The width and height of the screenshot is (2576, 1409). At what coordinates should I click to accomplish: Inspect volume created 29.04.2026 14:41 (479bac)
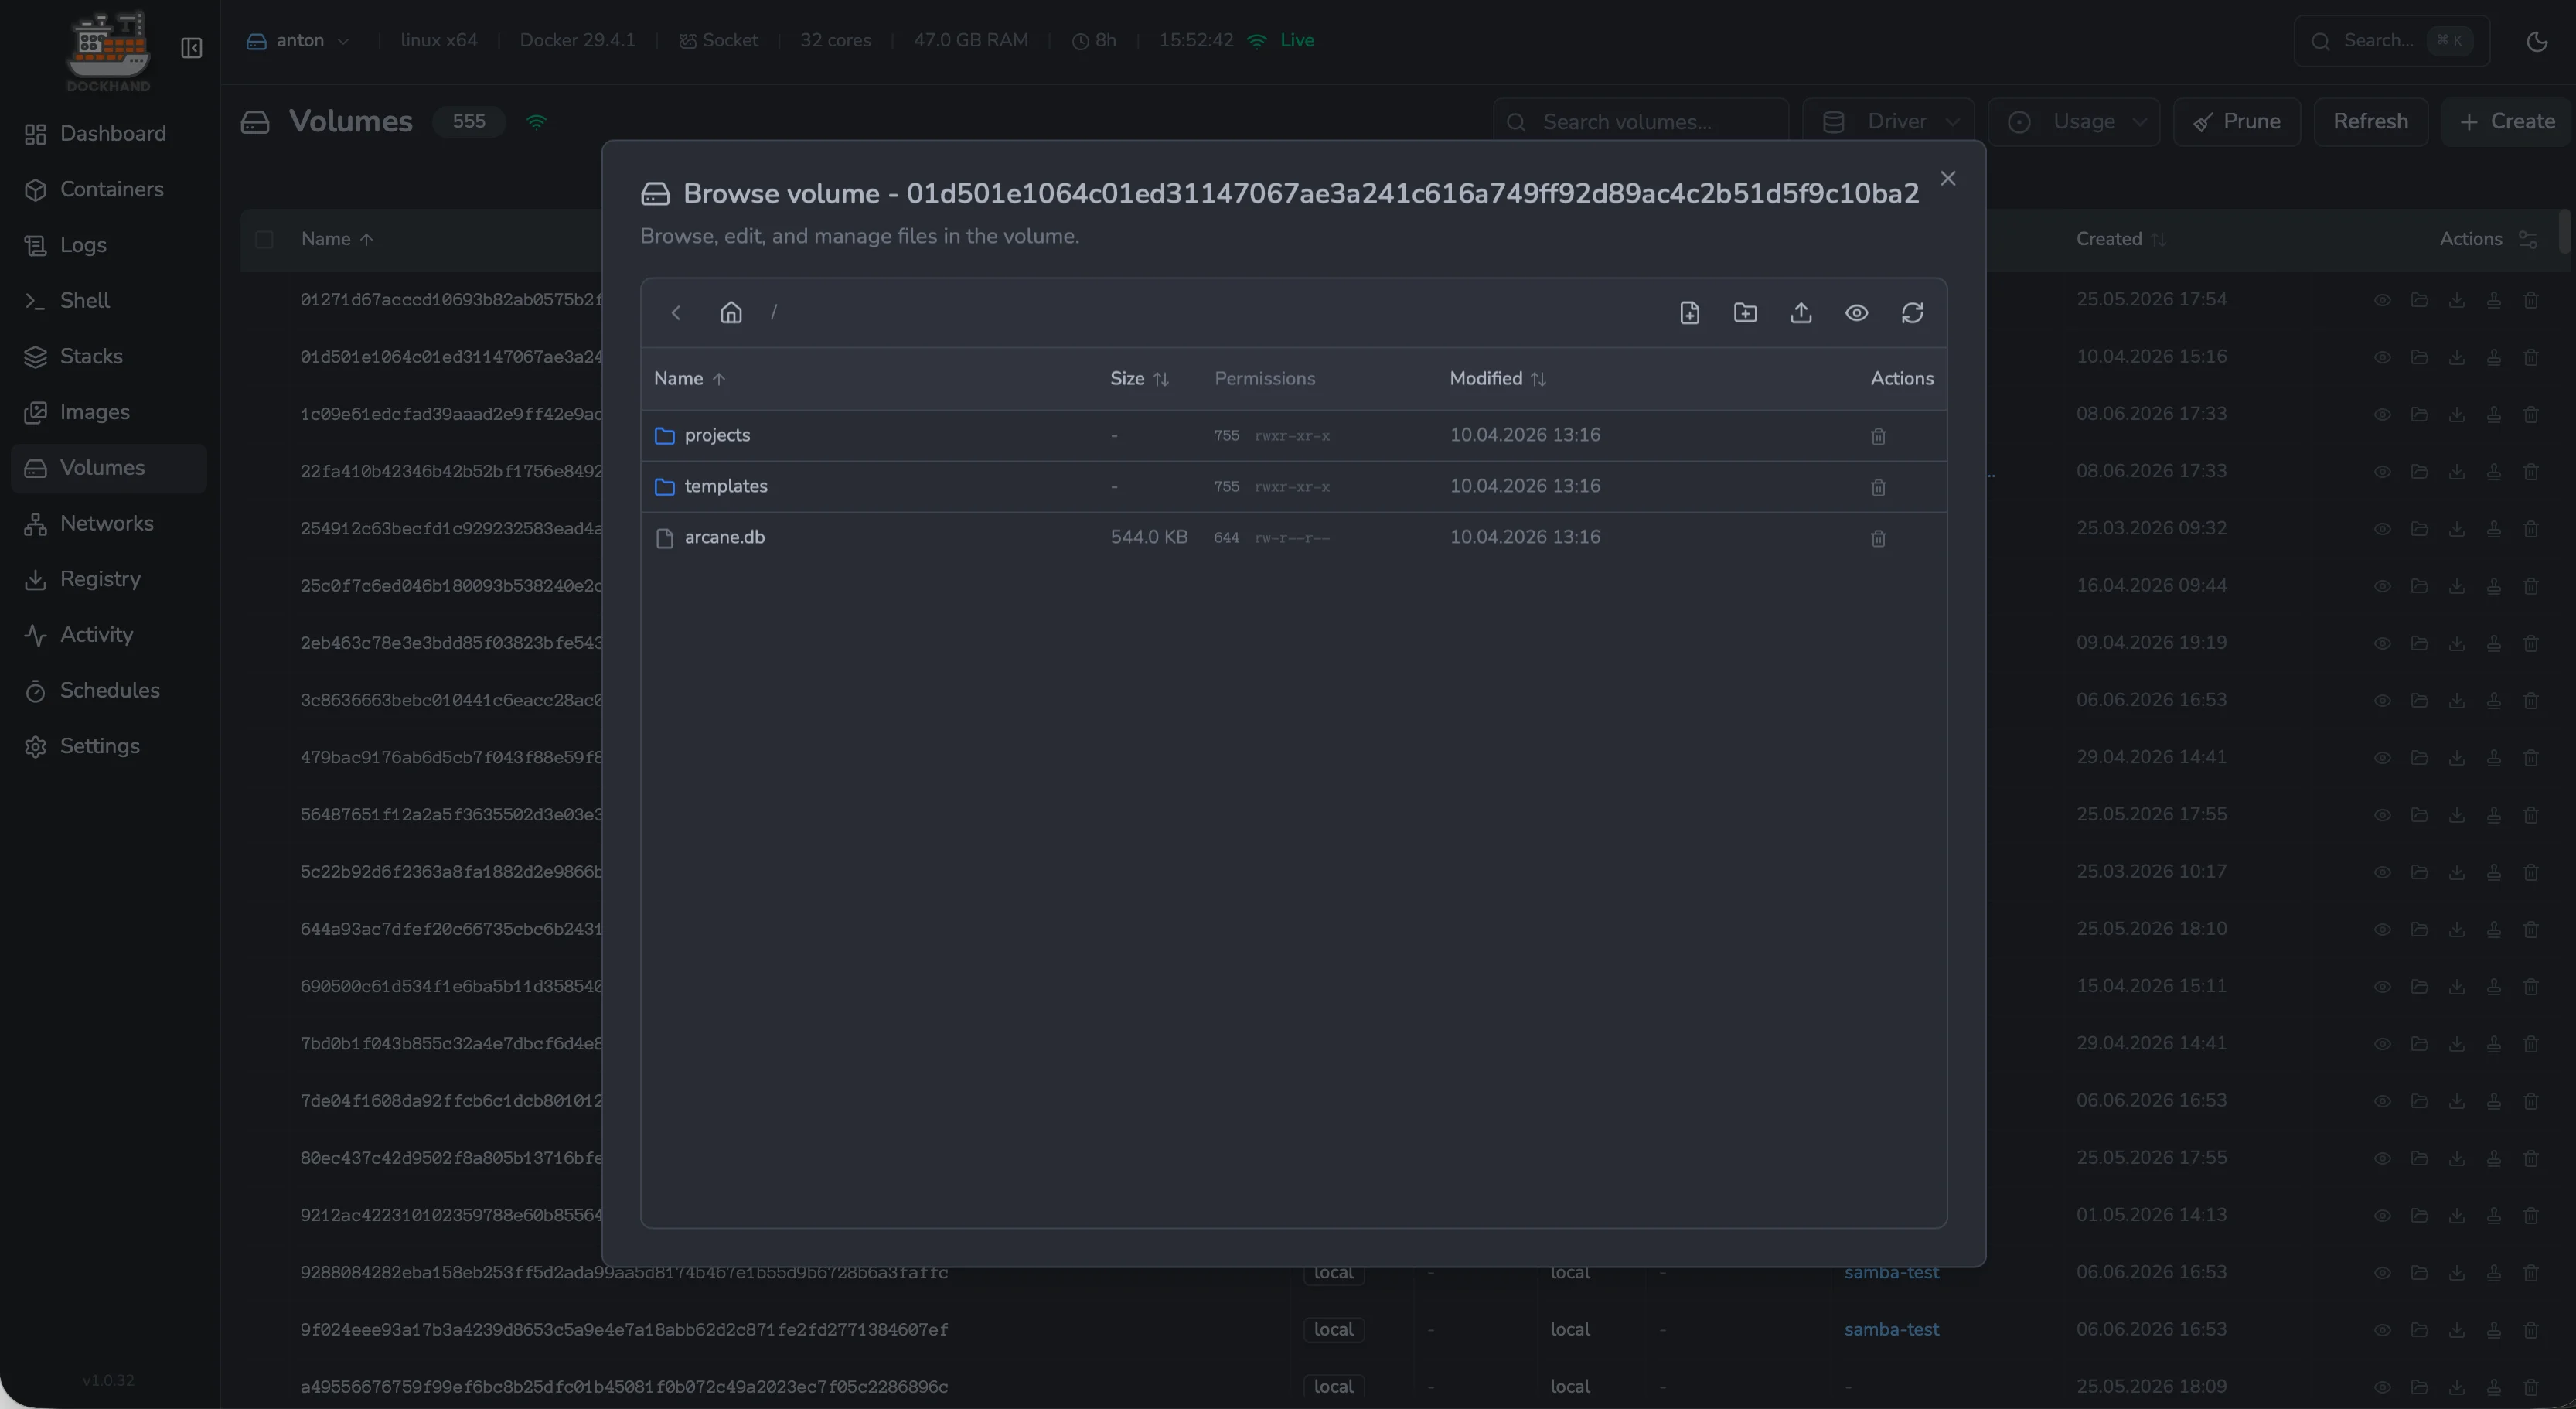(2382, 758)
